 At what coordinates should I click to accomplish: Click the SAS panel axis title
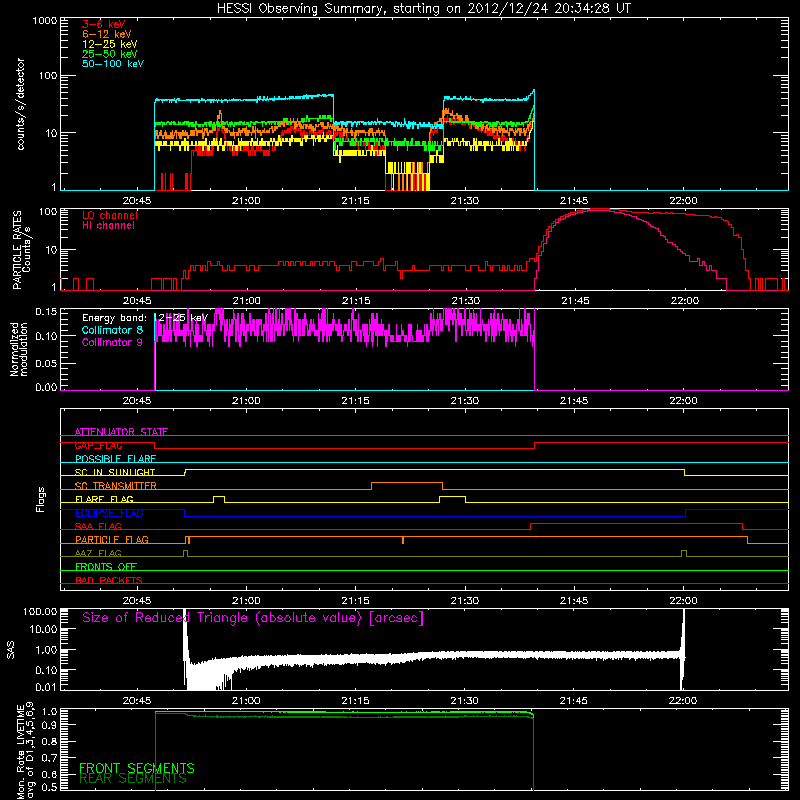(11, 650)
